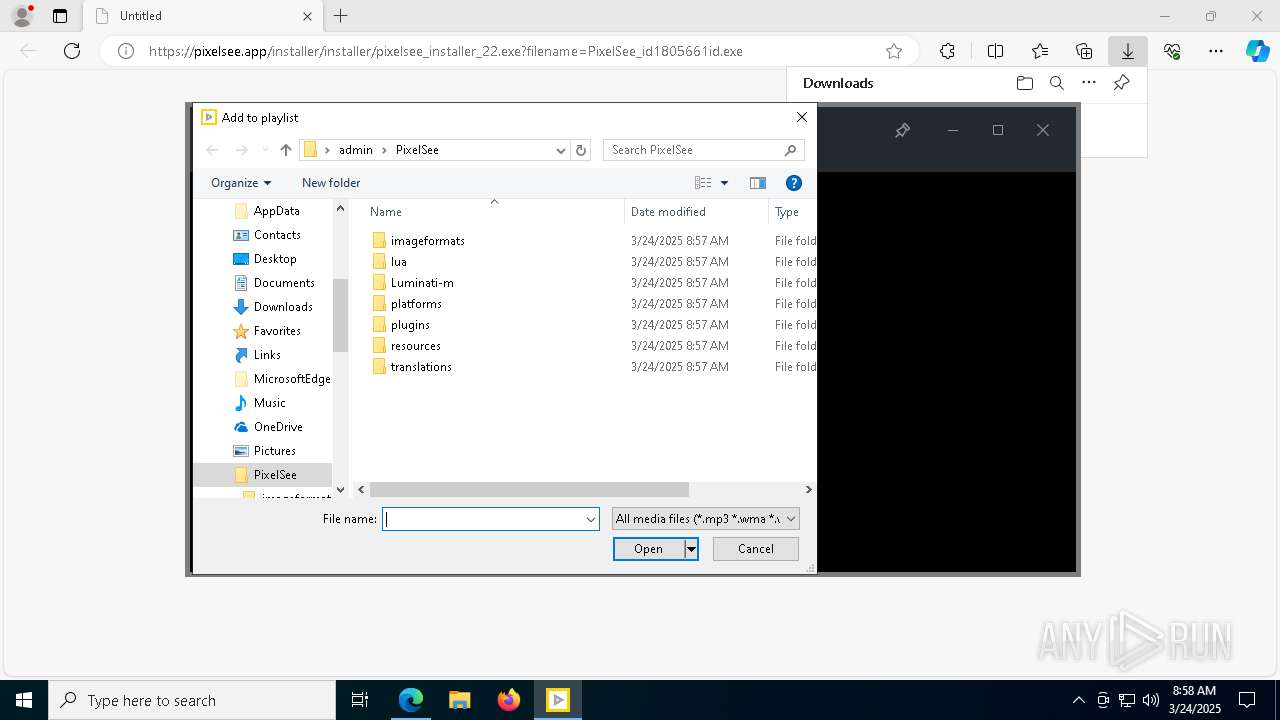1280x720 pixels.
Task: Select OneDrive in the navigation tree
Action: click(x=278, y=427)
